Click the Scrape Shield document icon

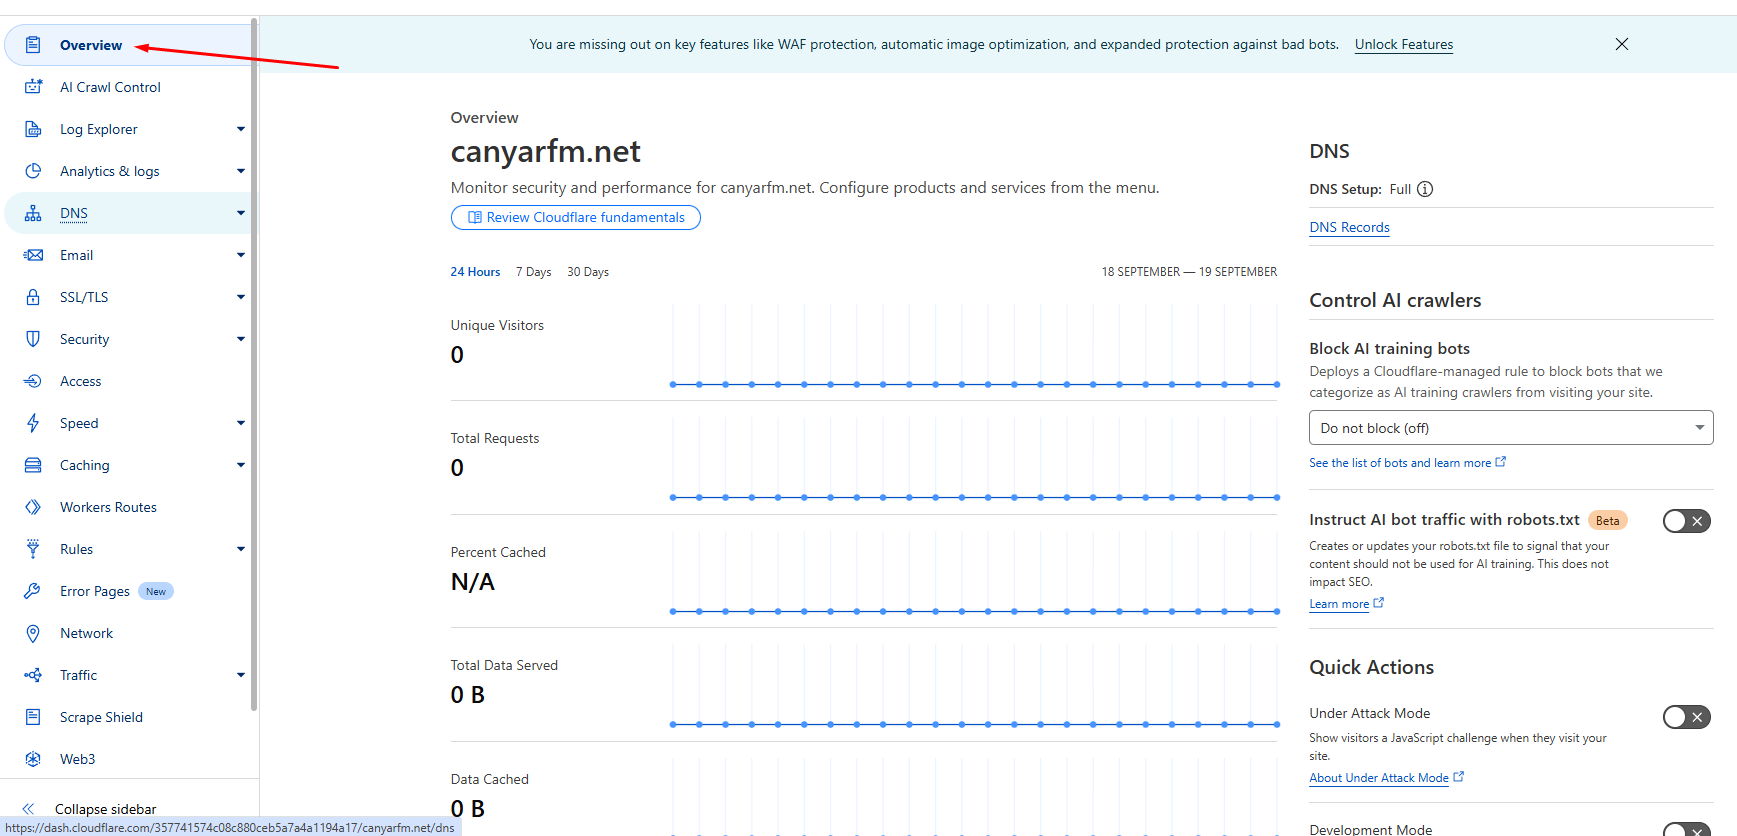pos(33,717)
